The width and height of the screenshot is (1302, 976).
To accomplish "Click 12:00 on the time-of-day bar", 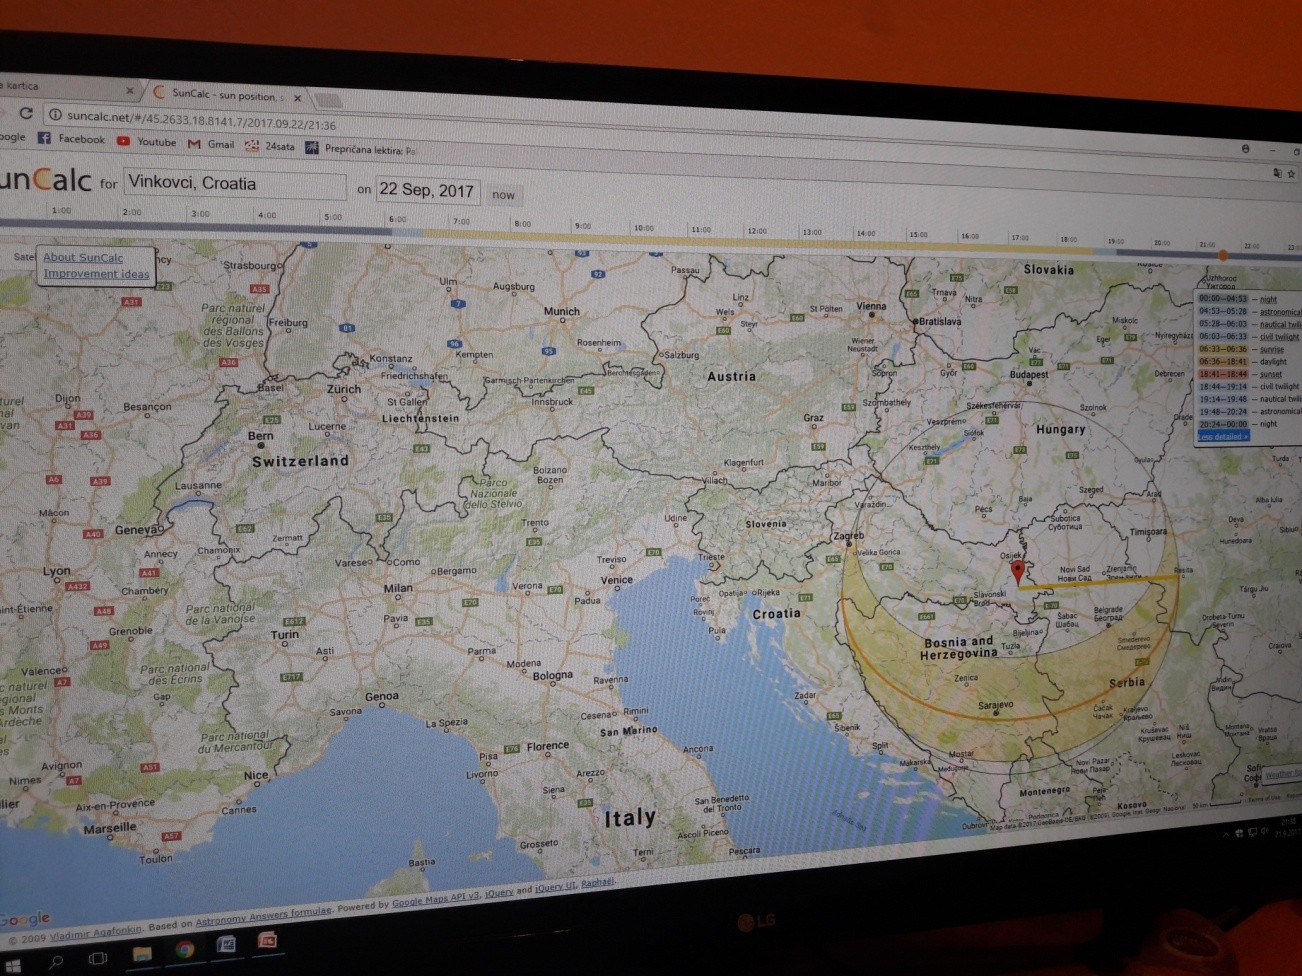I will (x=757, y=231).
